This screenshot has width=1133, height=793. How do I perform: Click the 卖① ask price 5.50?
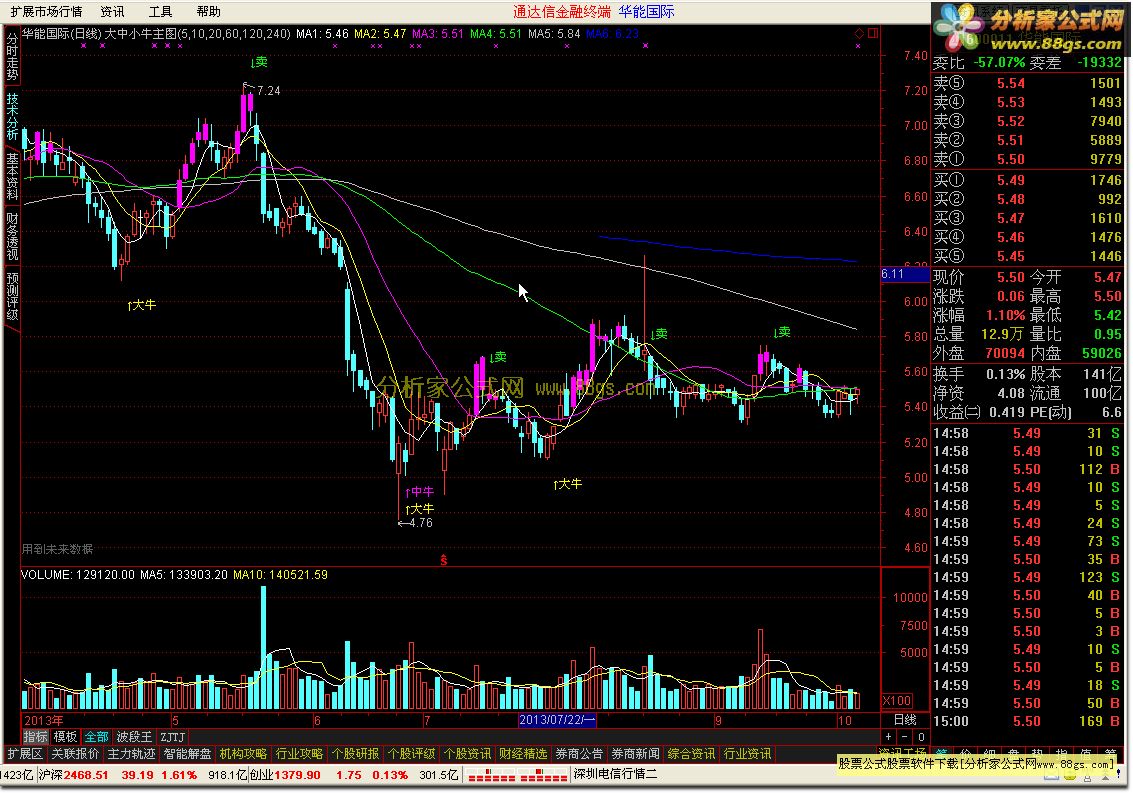pyautogui.click(x=1011, y=159)
